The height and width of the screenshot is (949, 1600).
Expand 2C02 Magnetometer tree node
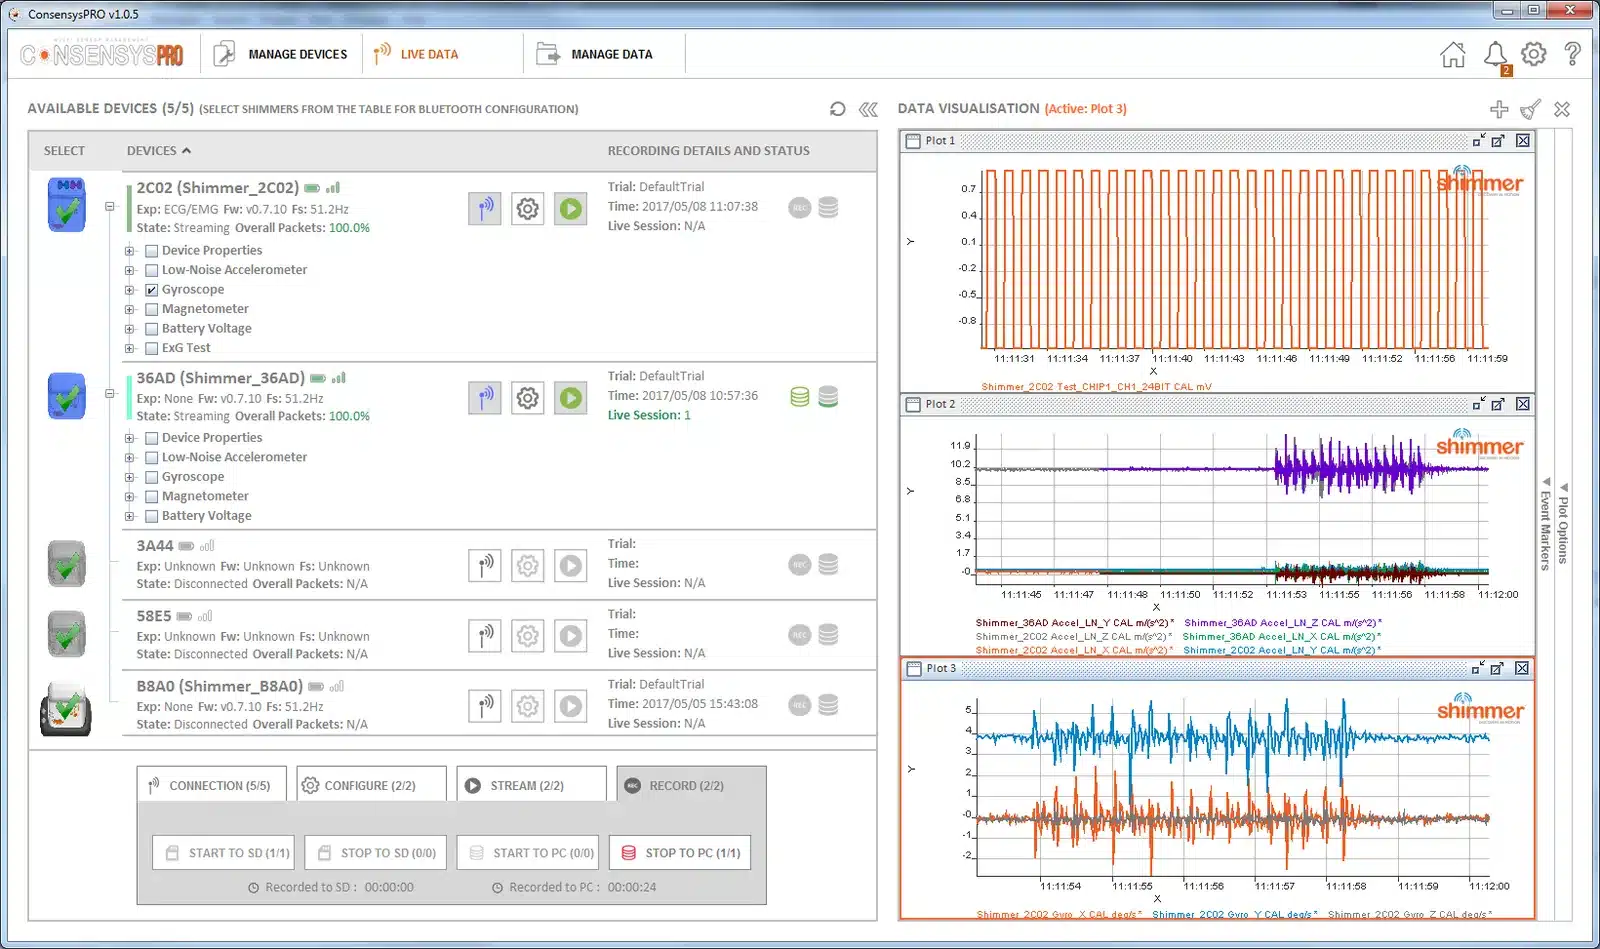pos(130,309)
